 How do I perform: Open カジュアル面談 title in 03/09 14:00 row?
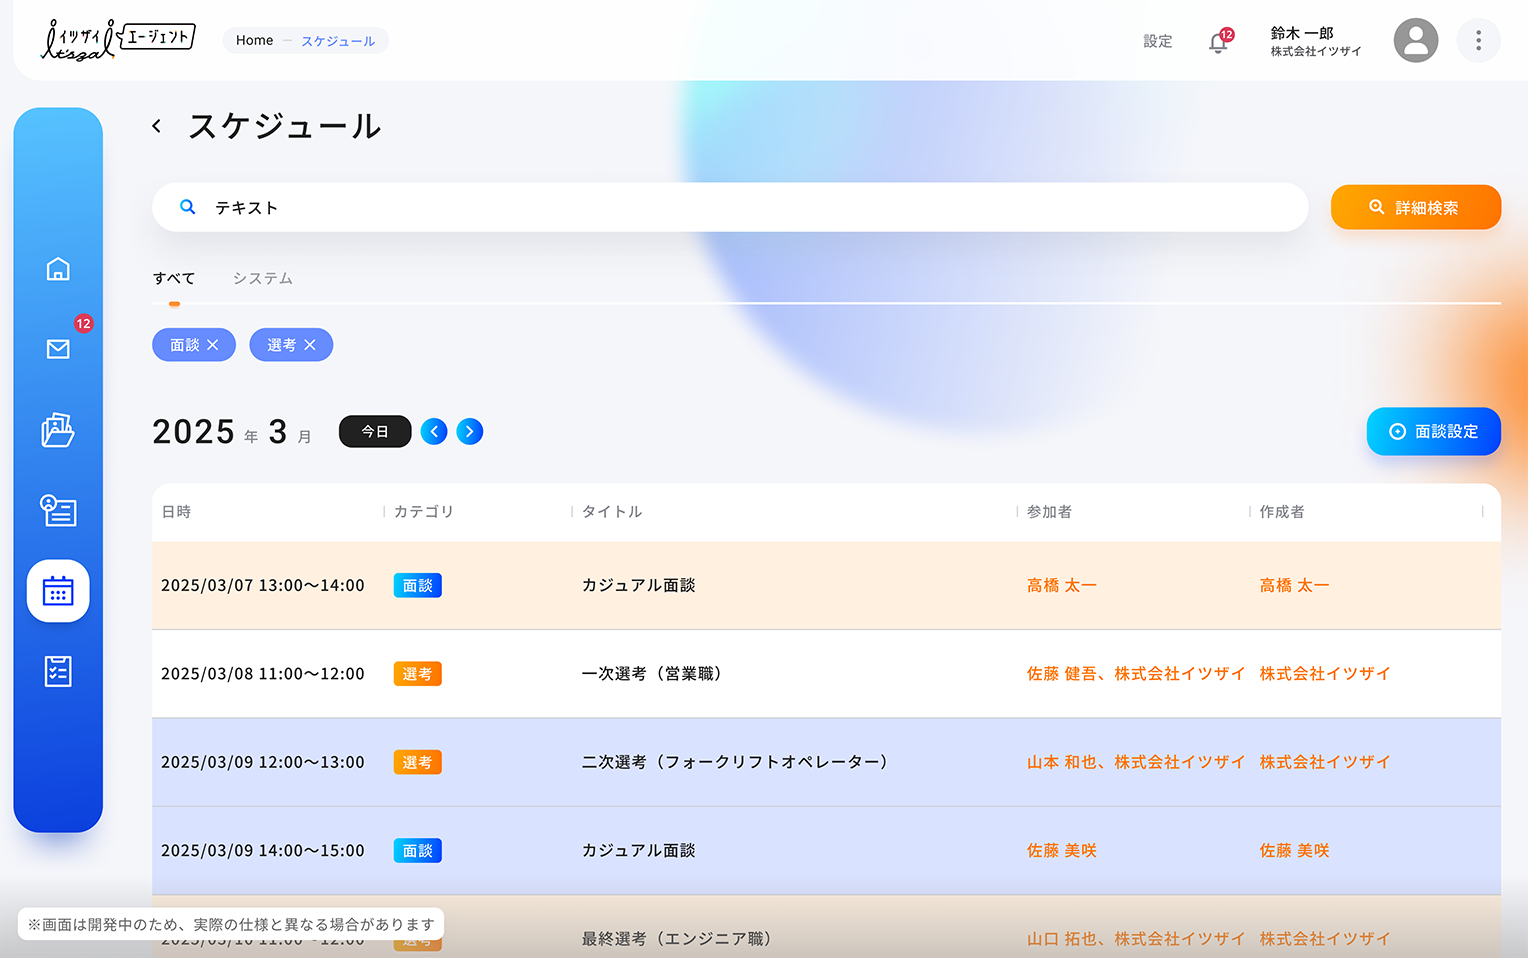click(x=638, y=851)
